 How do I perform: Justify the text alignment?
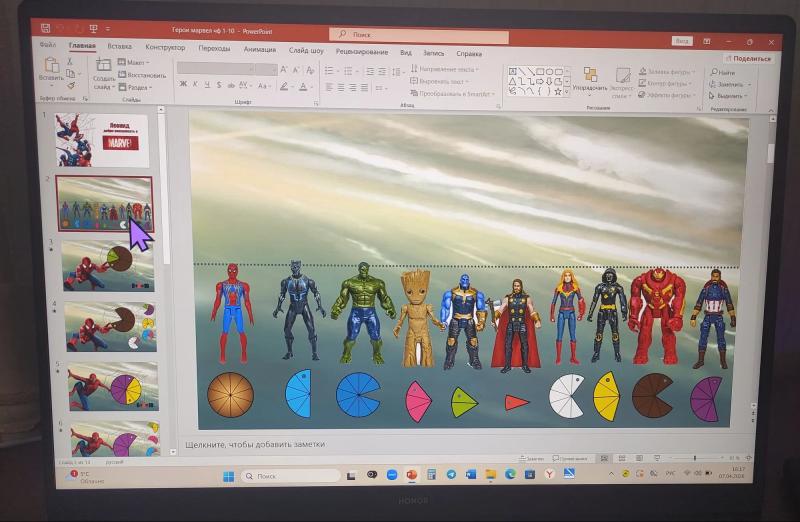364,88
